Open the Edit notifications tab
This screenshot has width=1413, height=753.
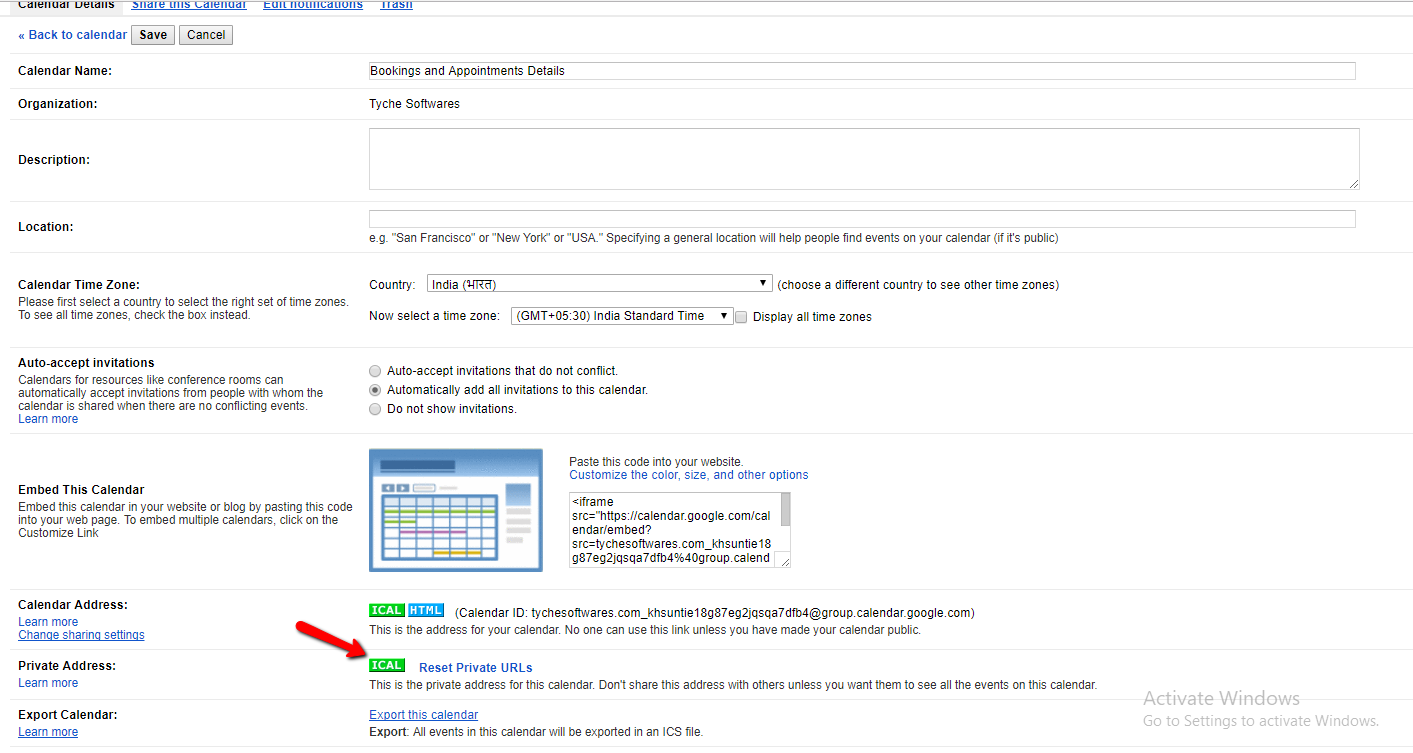point(313,5)
